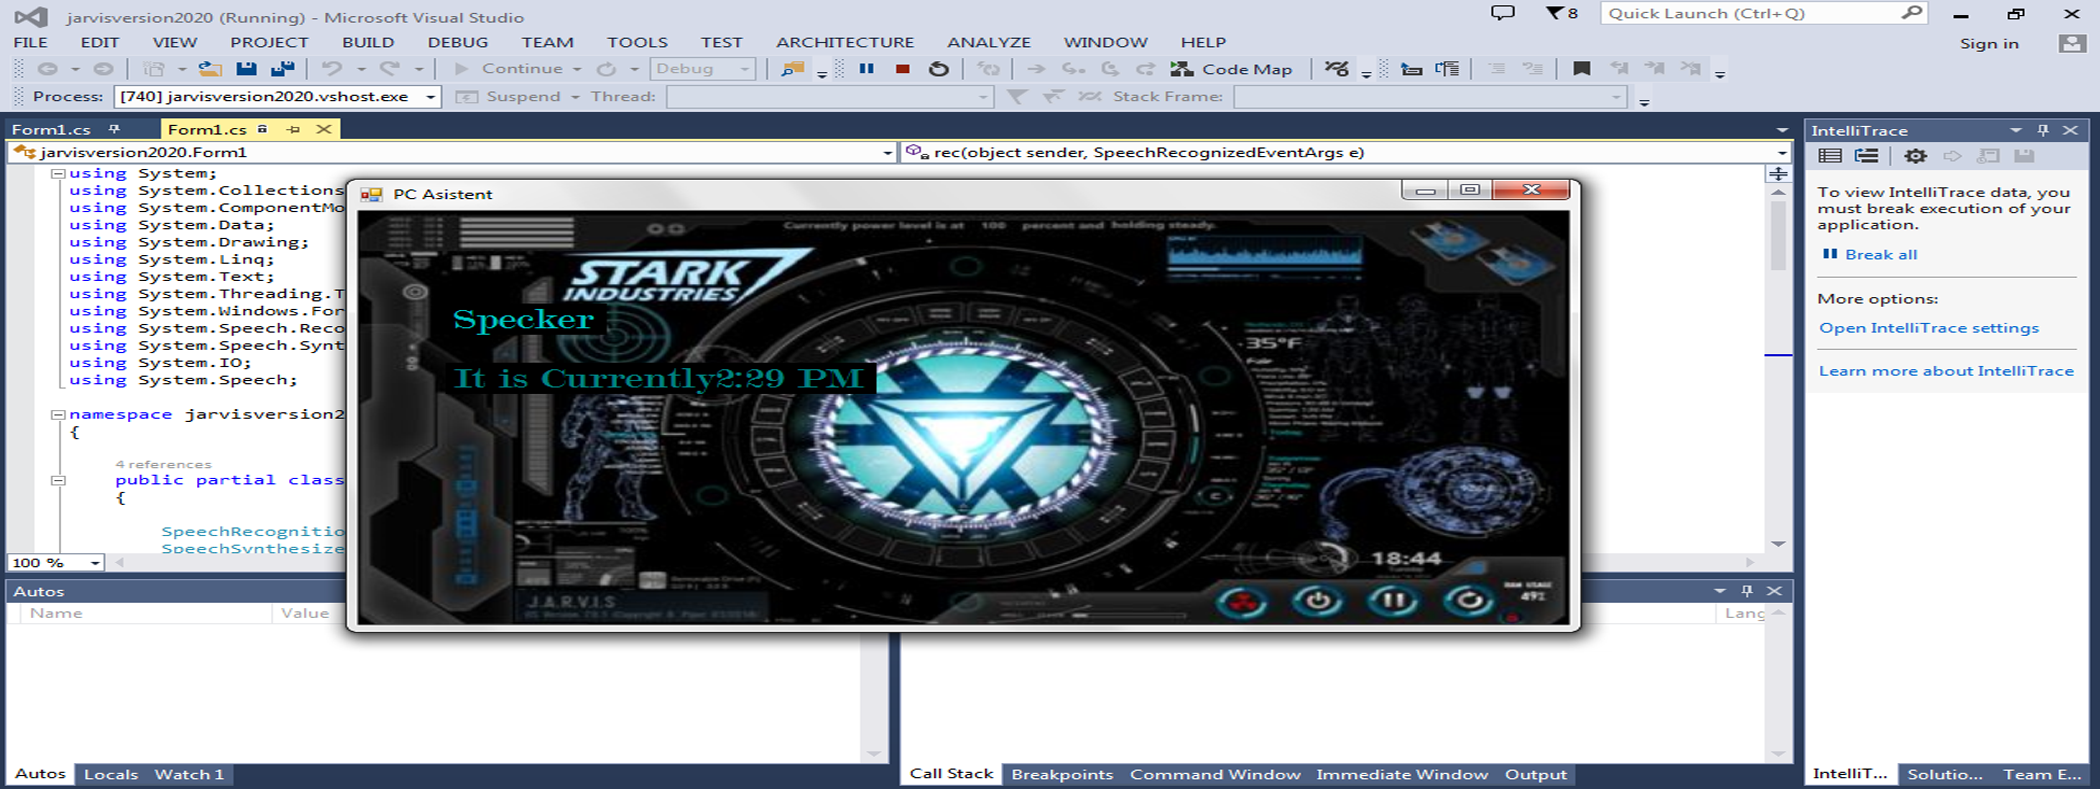
Task: Click the Suspend button
Action: (x=512, y=97)
